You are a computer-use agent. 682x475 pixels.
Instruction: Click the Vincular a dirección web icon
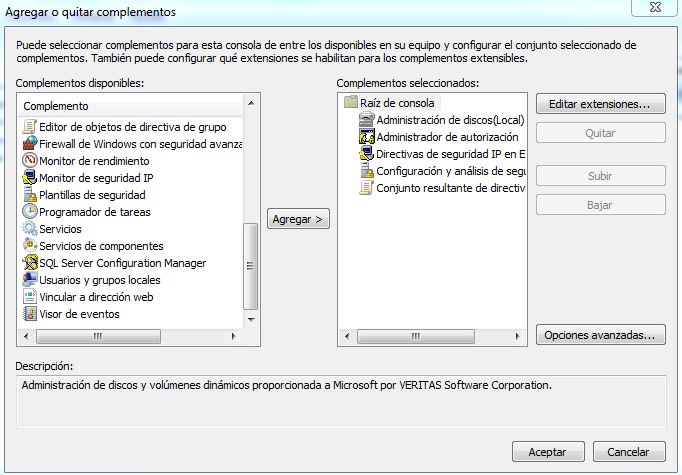click(x=30, y=296)
